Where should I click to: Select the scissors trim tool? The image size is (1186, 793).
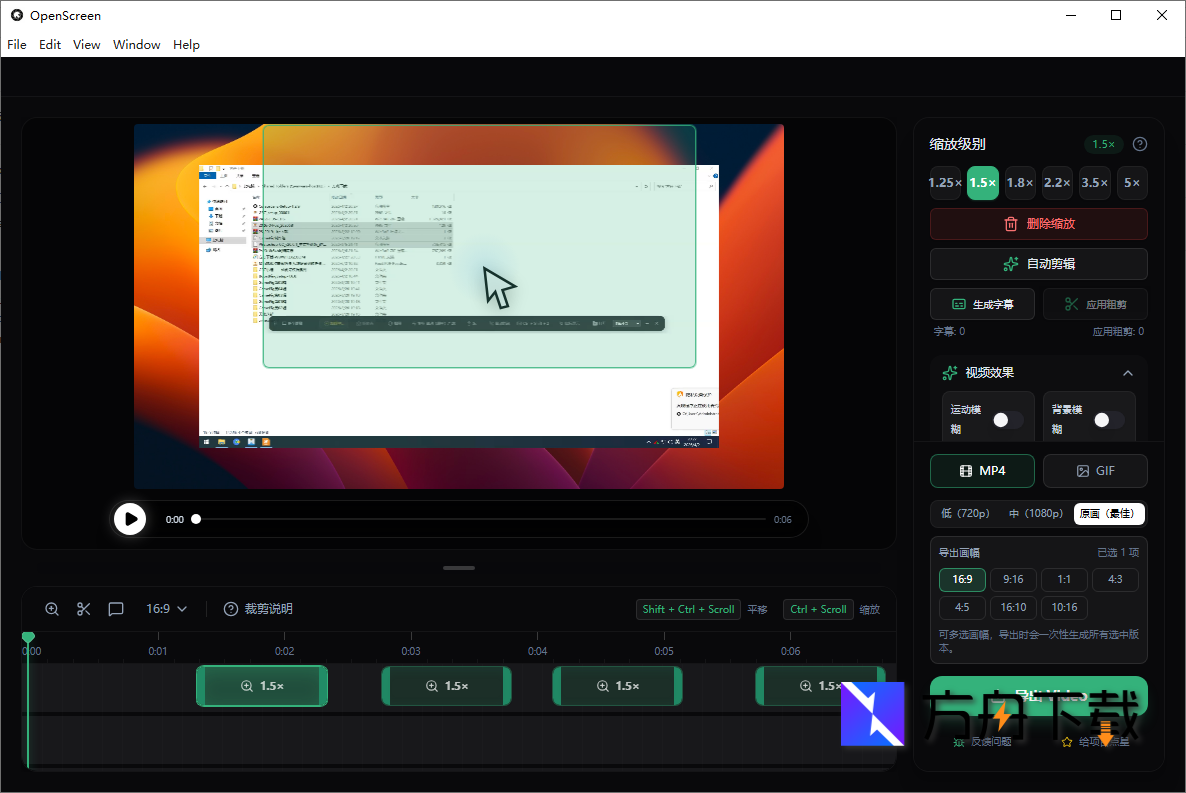pos(84,609)
